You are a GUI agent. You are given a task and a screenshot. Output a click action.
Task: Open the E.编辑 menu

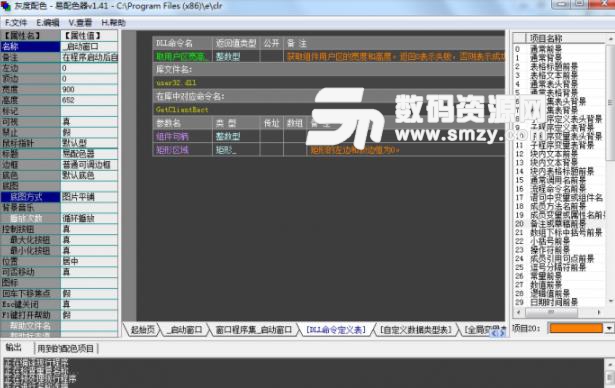[48, 23]
